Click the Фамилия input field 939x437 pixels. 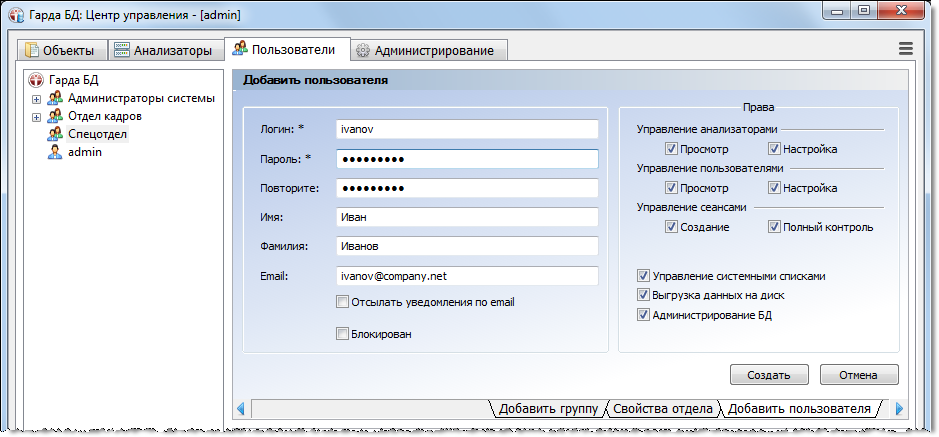(467, 246)
